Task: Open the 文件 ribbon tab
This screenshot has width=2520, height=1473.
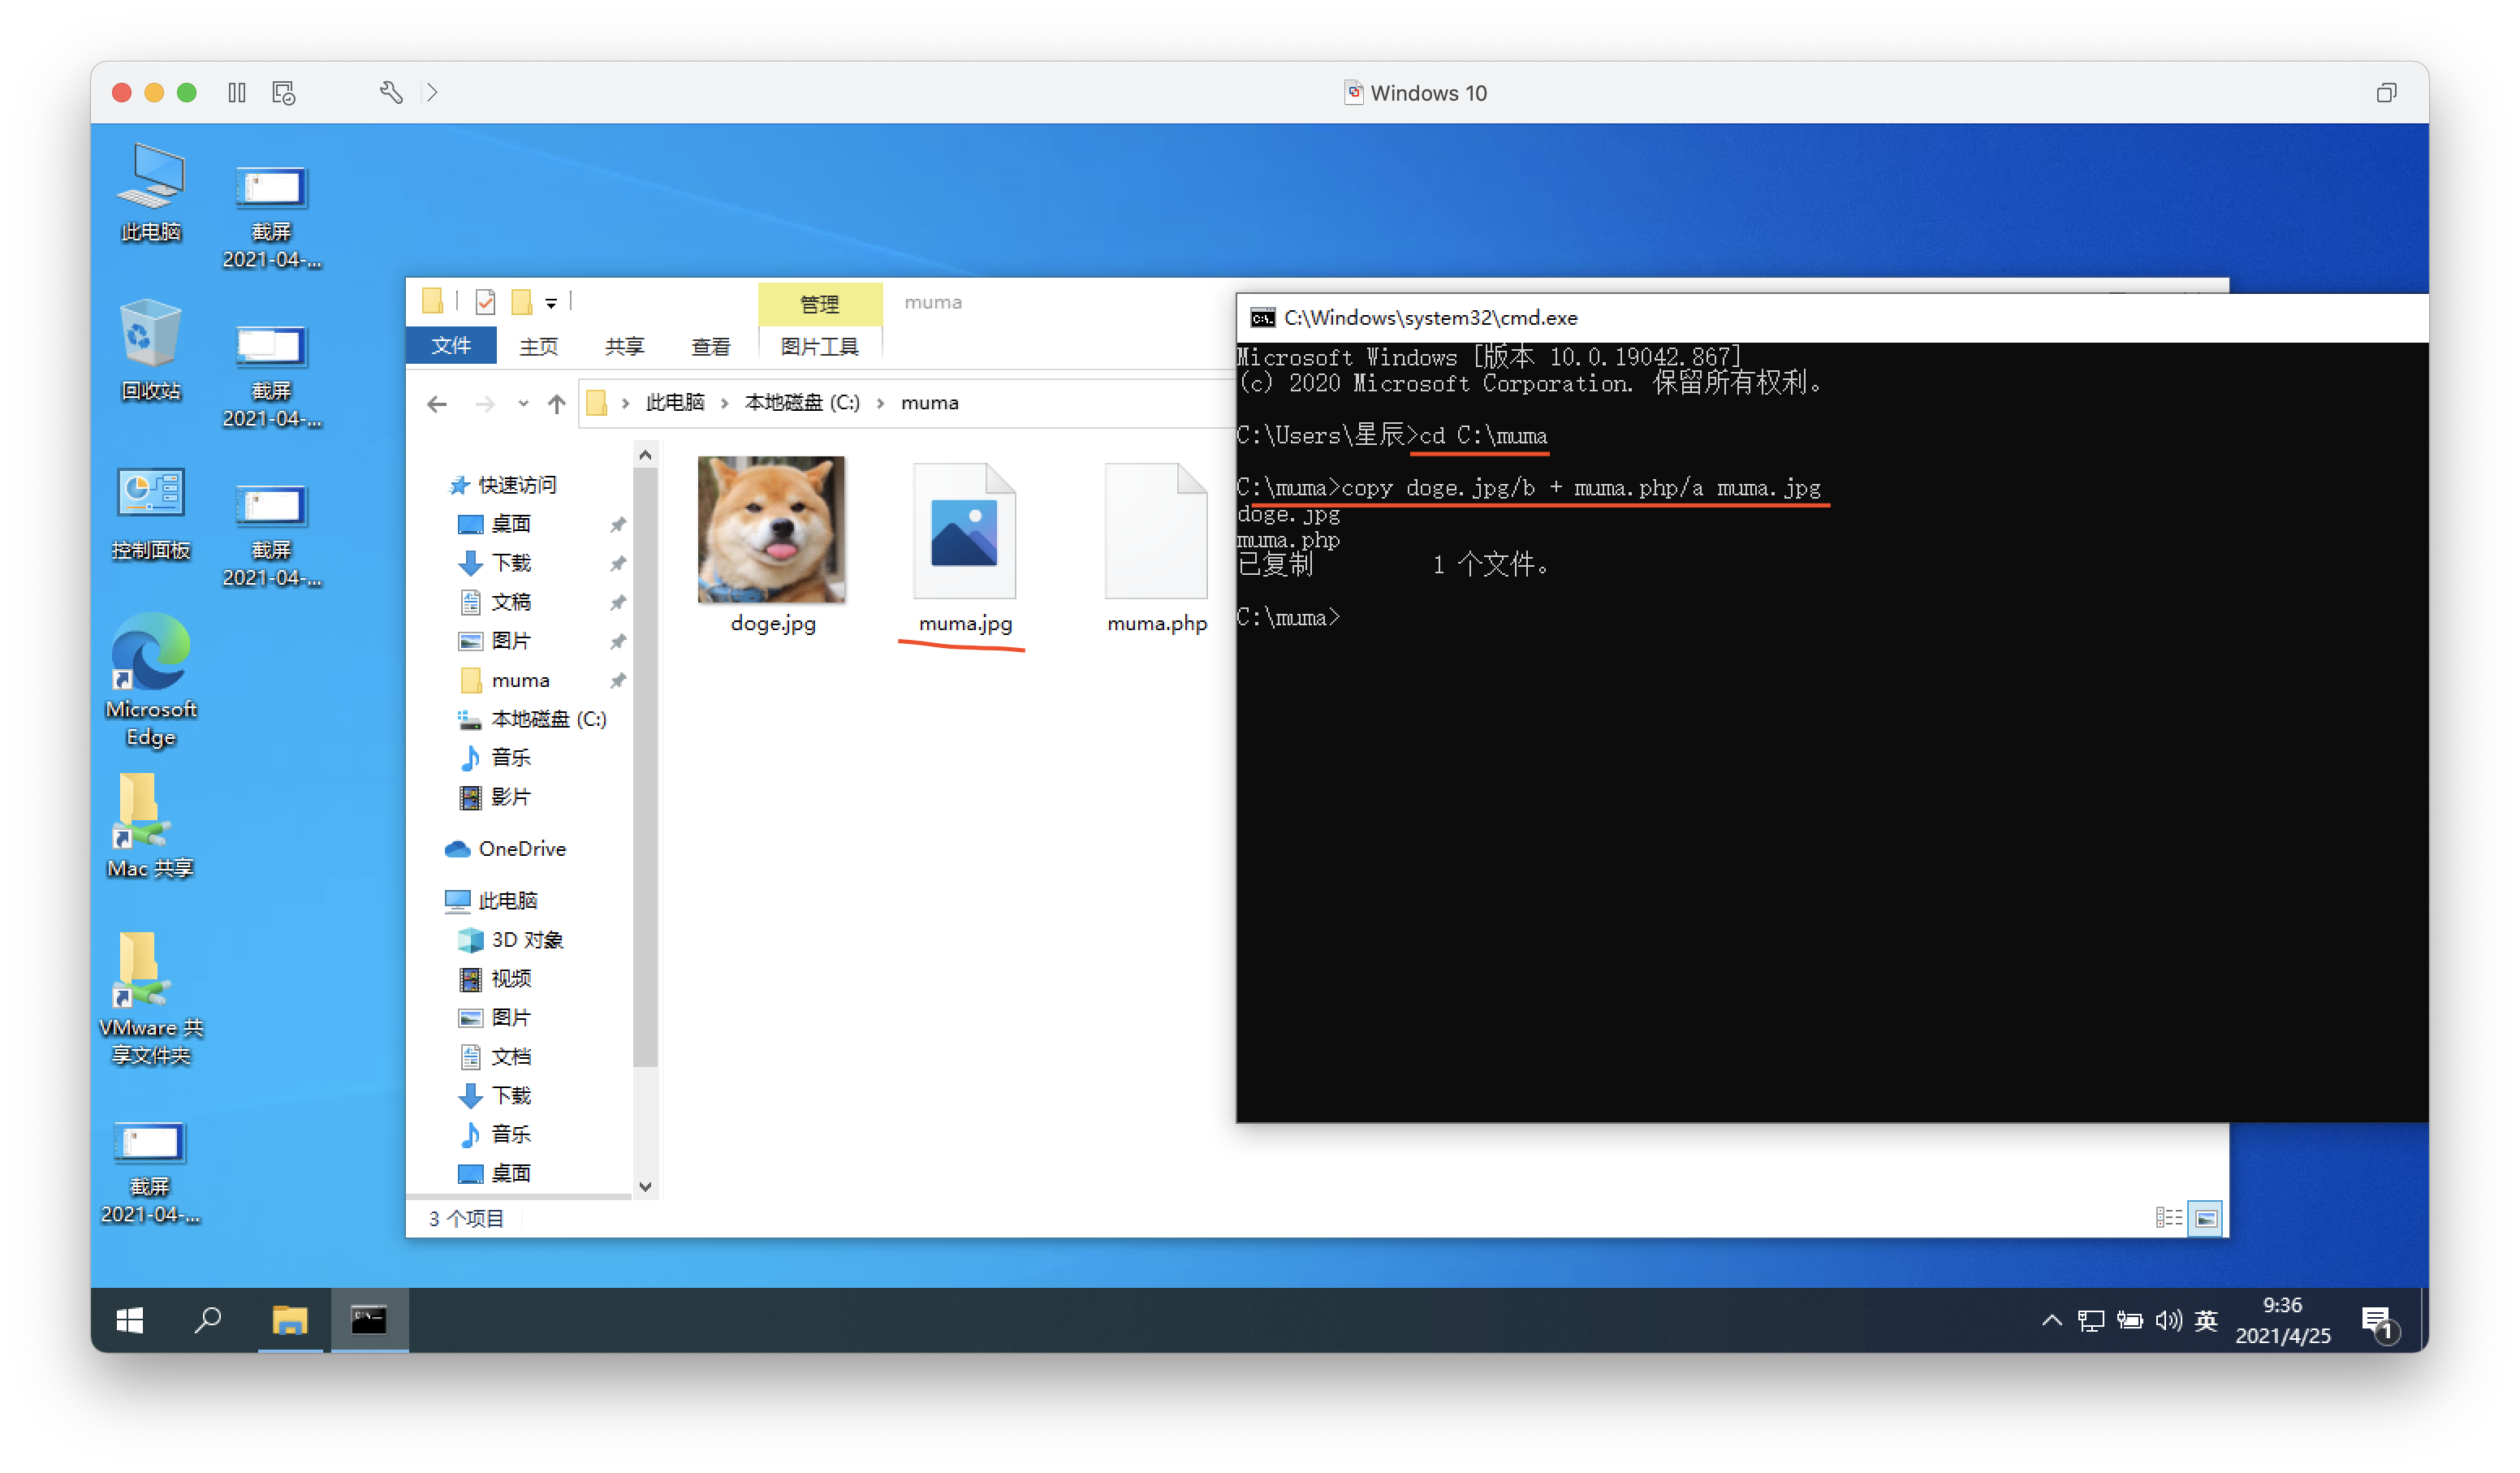Action: [451, 346]
